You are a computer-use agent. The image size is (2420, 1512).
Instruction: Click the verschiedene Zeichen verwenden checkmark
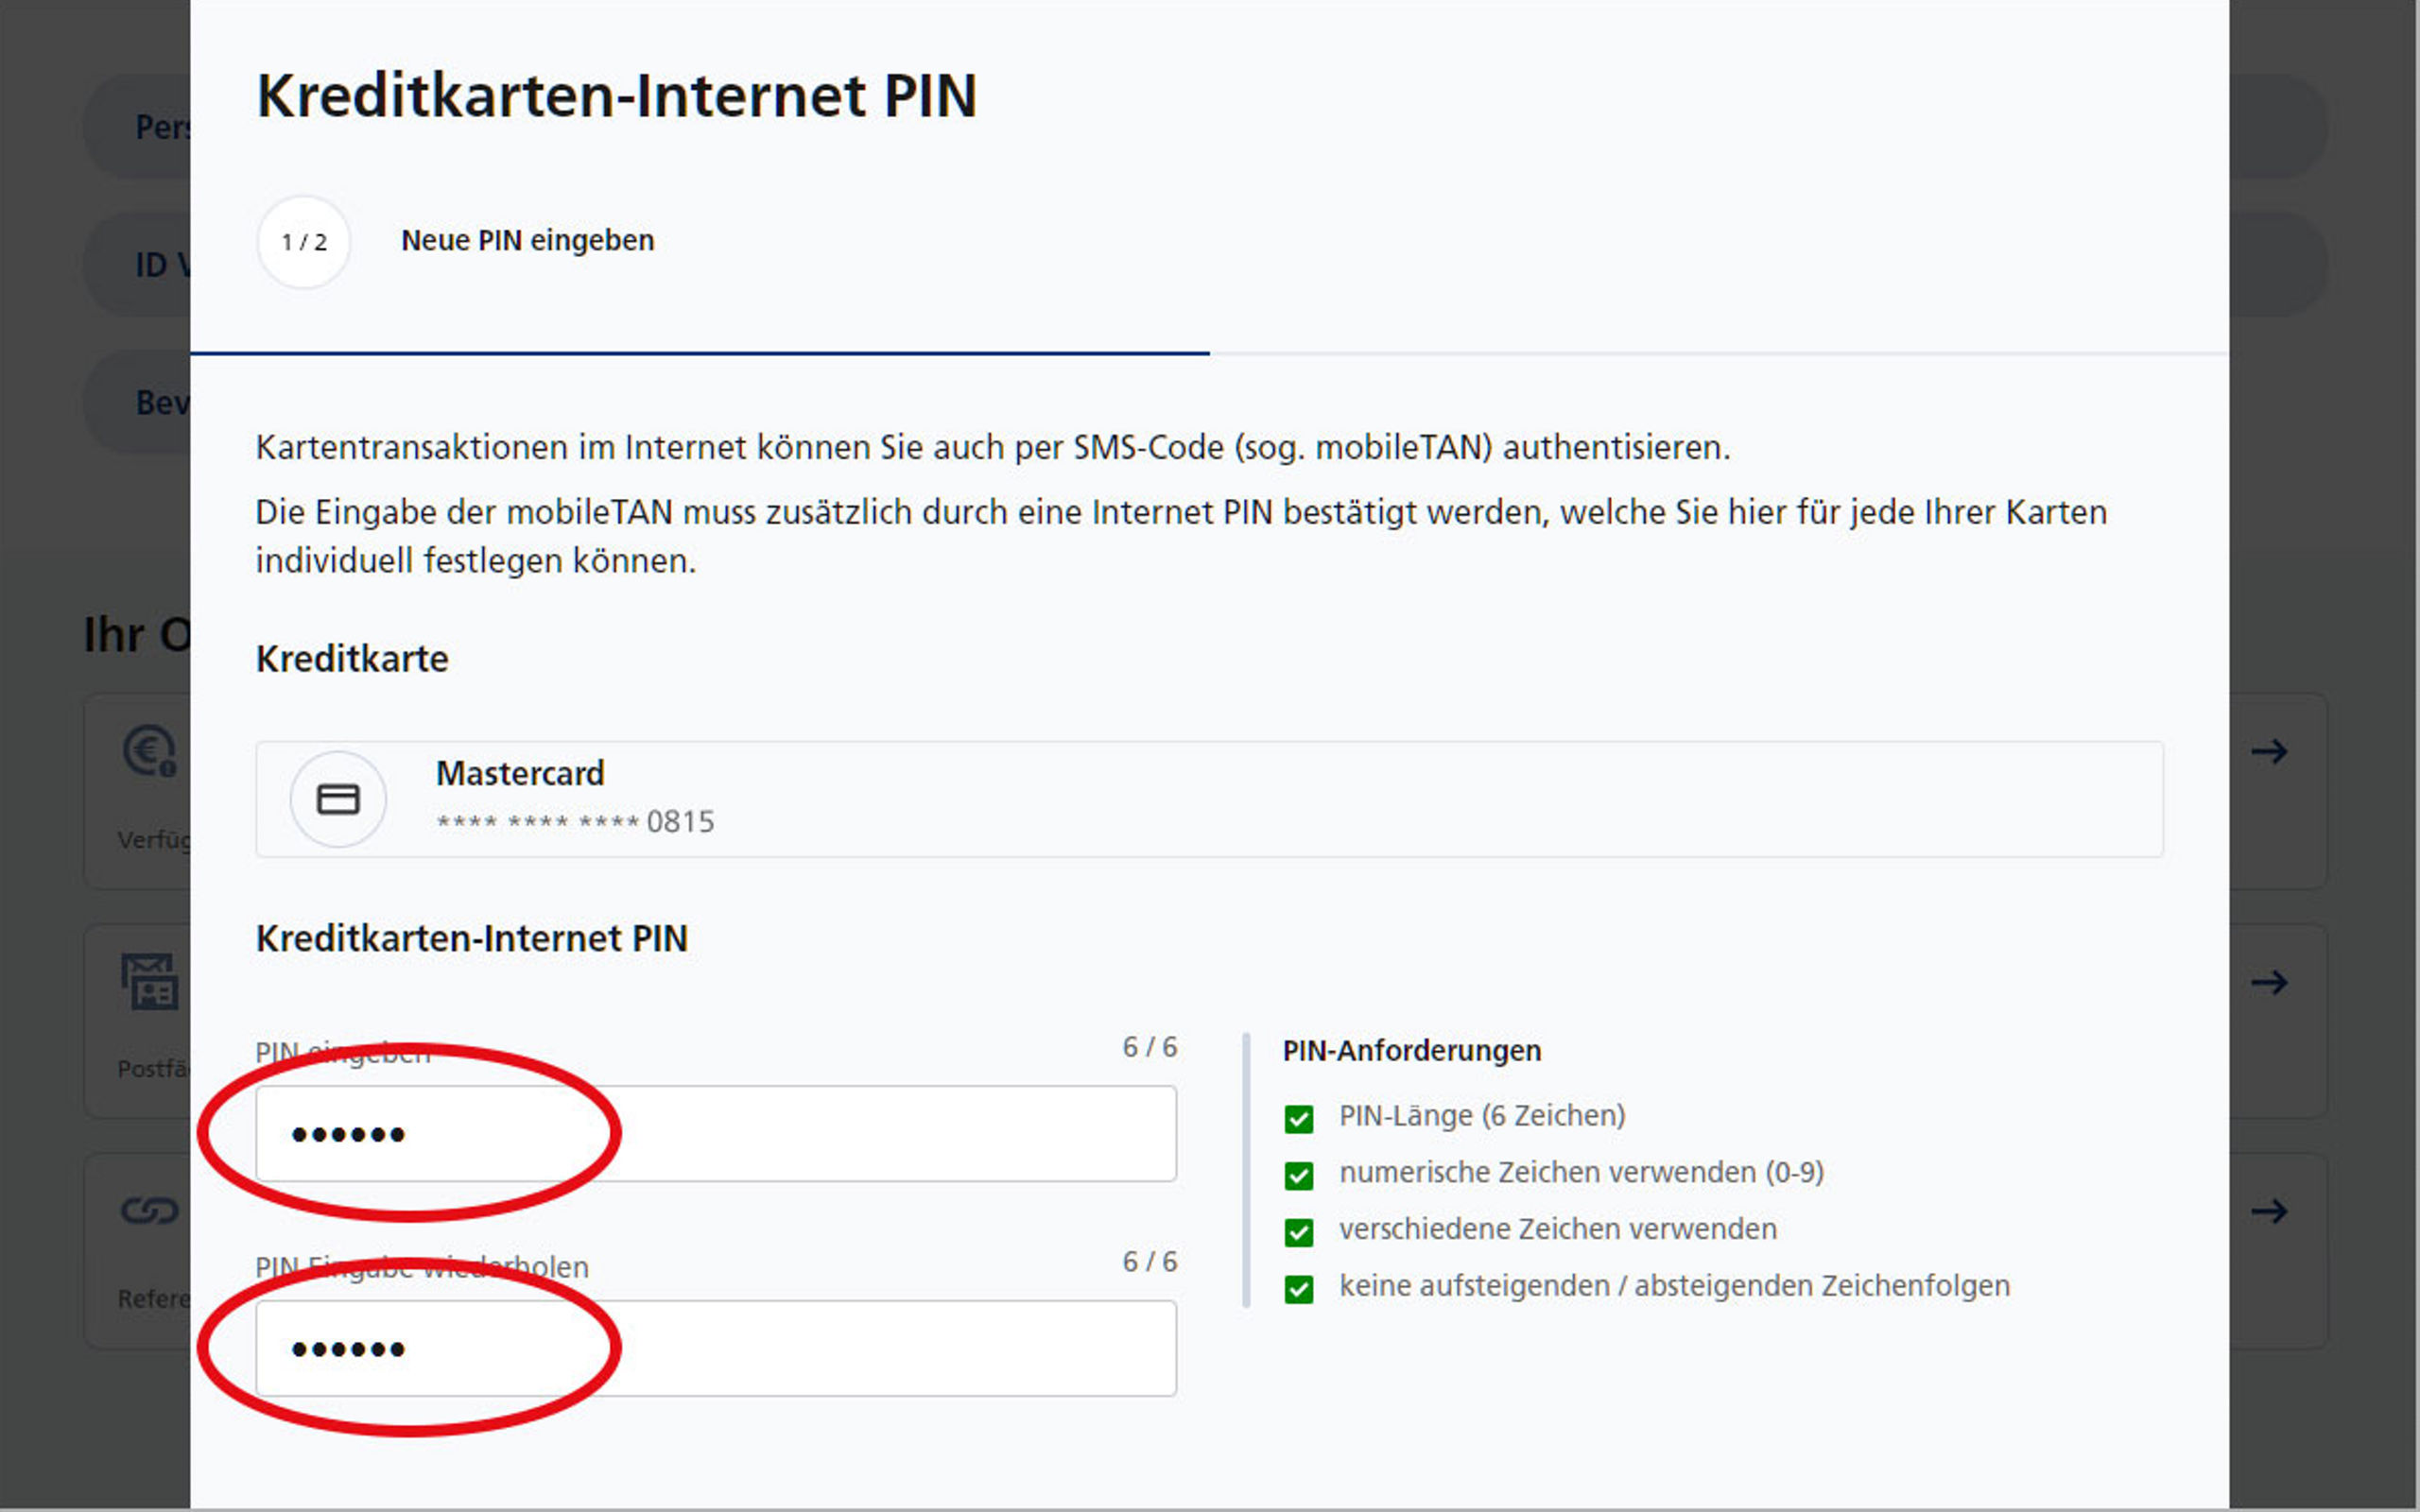point(1298,1232)
